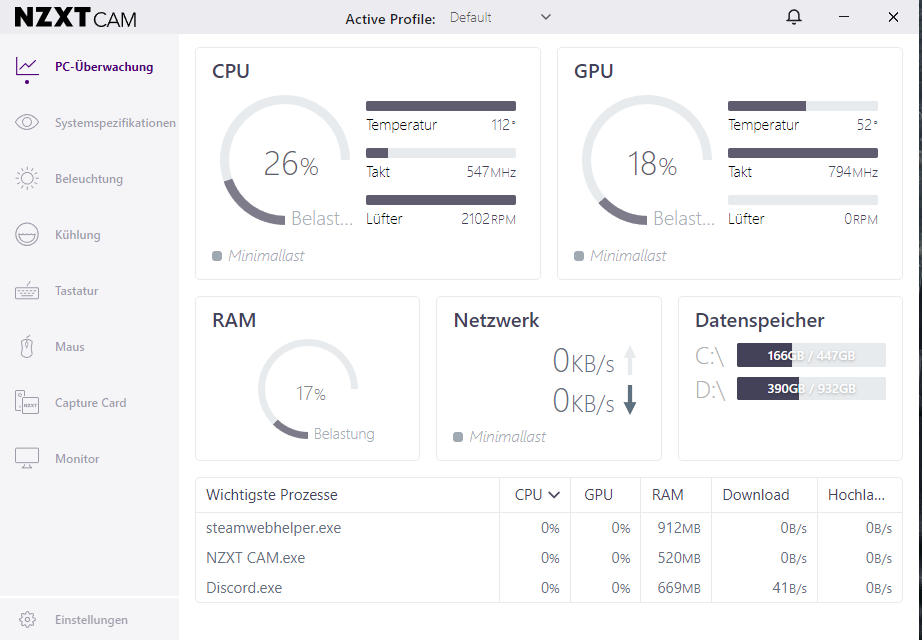922x640 pixels.
Task: Open the Beleuchtung page
Action: tap(89, 178)
